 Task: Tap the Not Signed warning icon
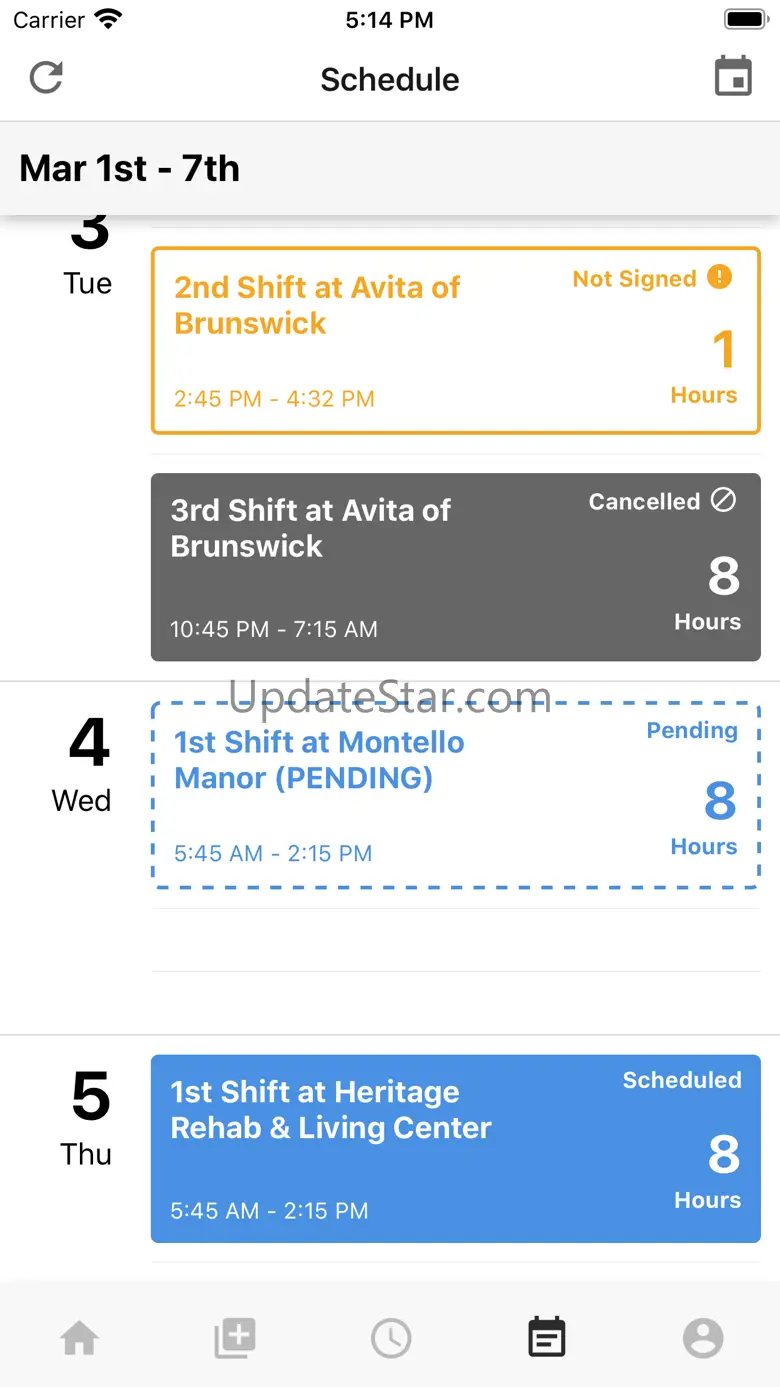[719, 277]
